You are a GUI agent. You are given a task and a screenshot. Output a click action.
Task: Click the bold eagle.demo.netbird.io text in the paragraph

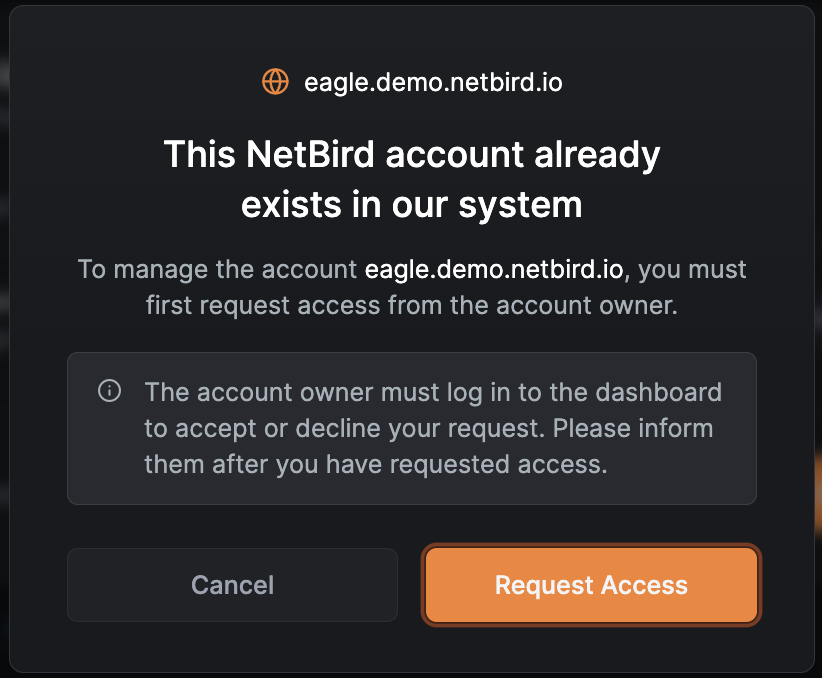click(494, 268)
